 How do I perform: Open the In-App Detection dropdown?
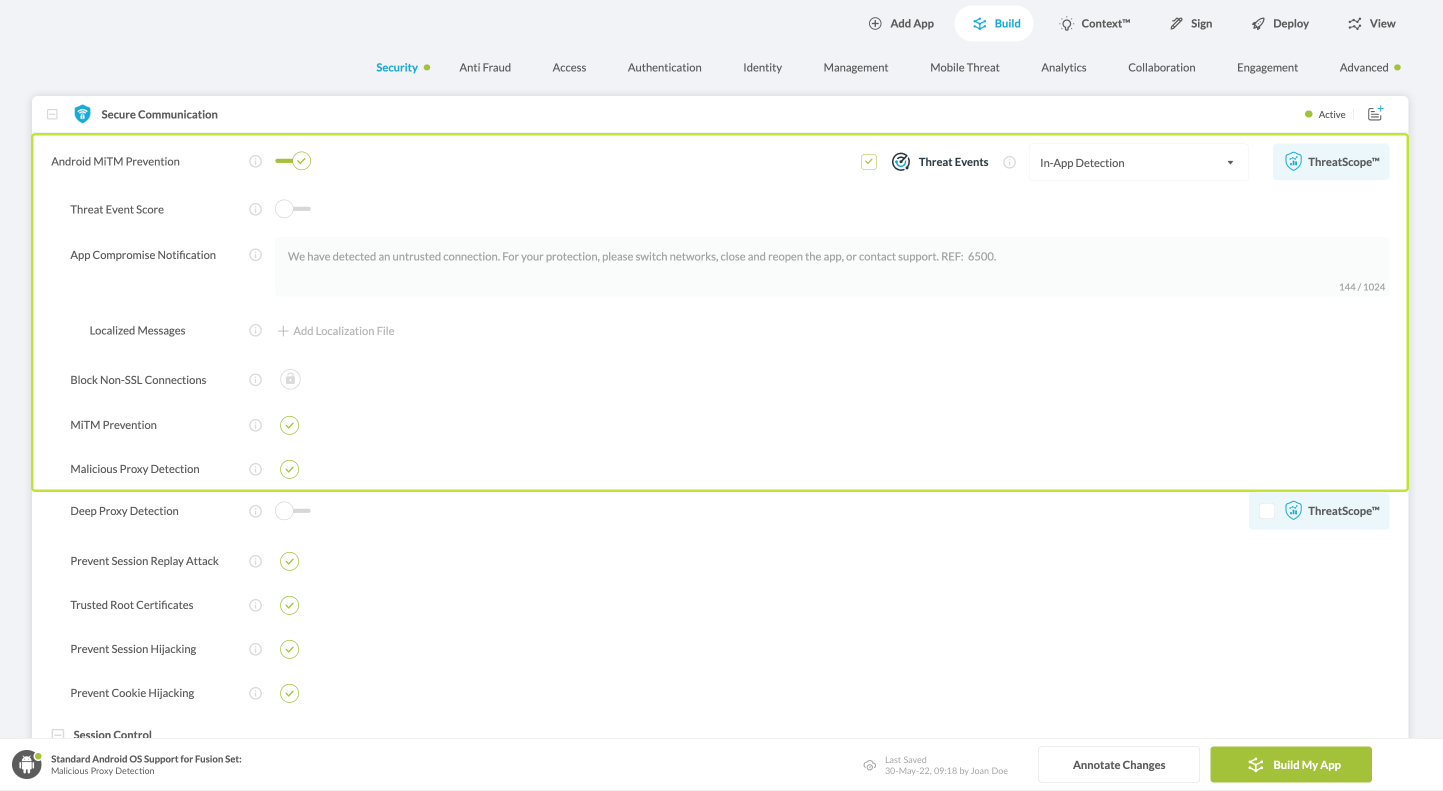[x=1138, y=163]
